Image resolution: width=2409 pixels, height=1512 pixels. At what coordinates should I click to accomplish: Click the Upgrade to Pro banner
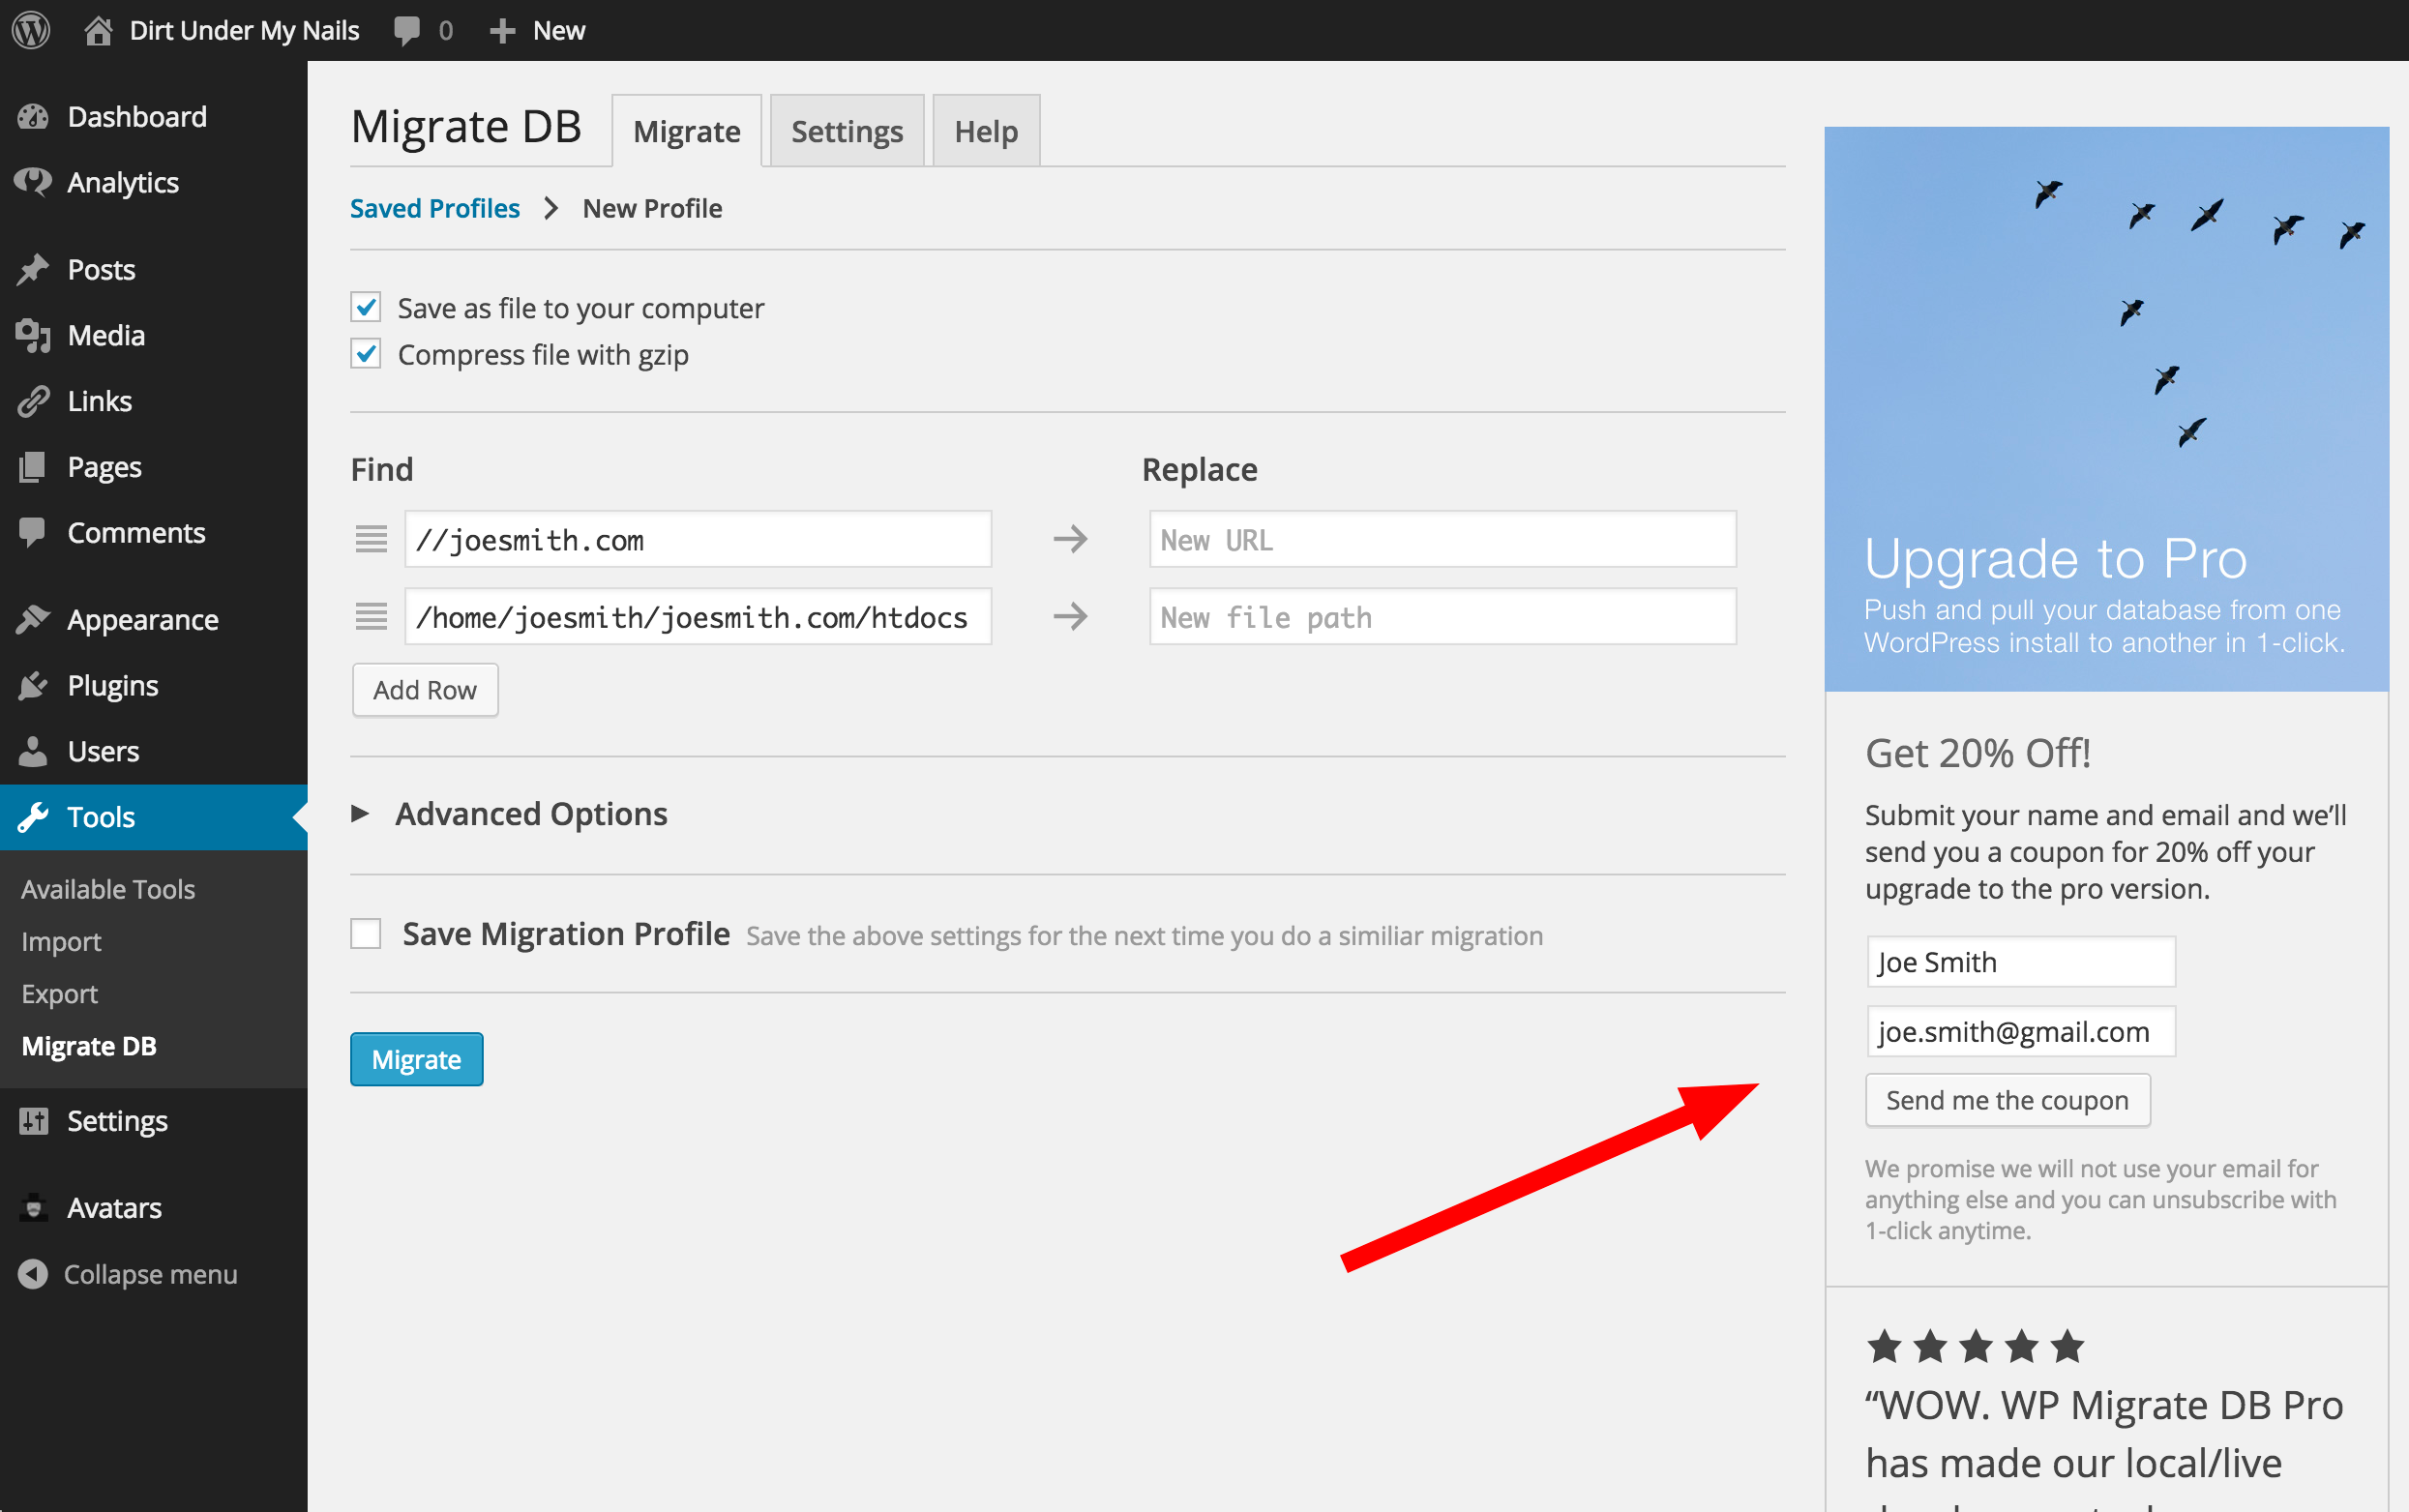click(2106, 408)
